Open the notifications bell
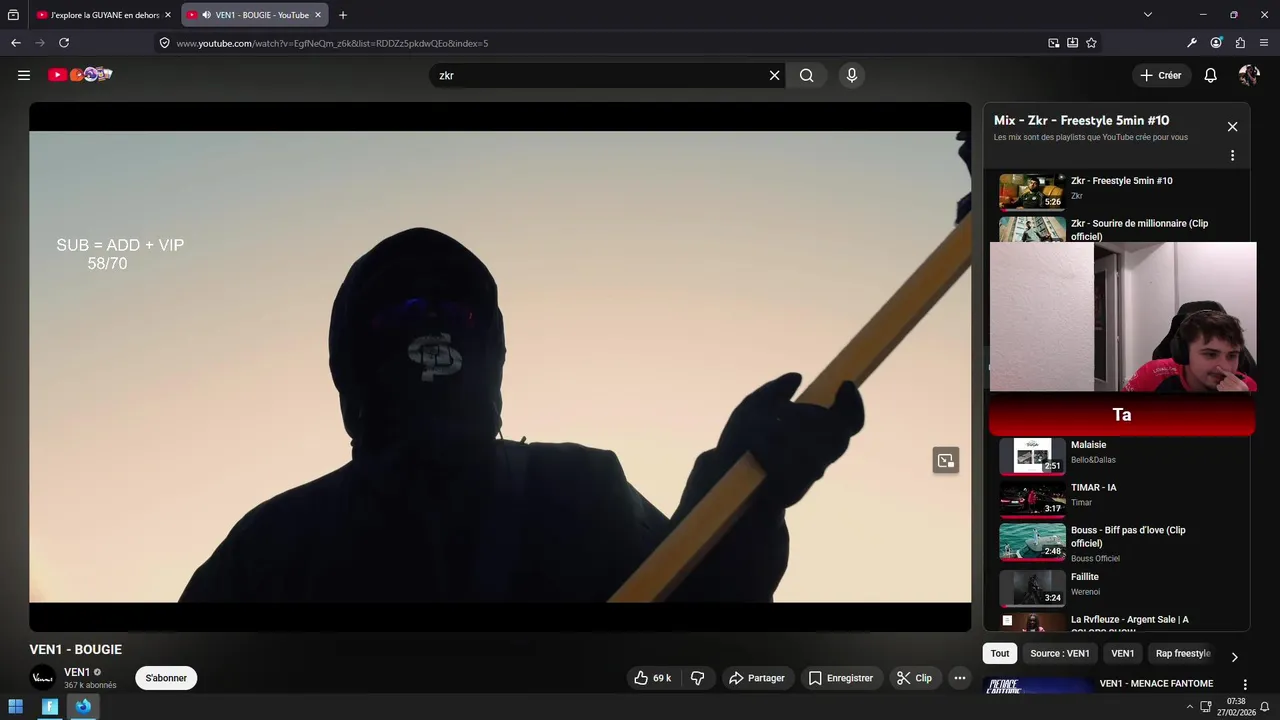This screenshot has height=720, width=1280. click(1210, 75)
